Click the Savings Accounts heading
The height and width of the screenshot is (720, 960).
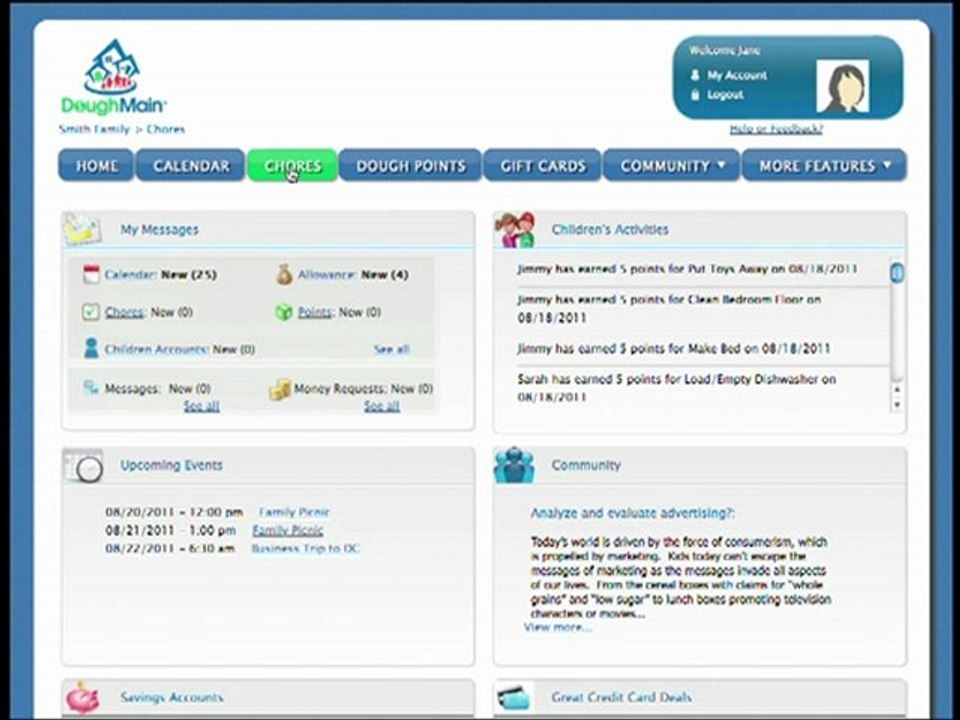click(x=171, y=697)
